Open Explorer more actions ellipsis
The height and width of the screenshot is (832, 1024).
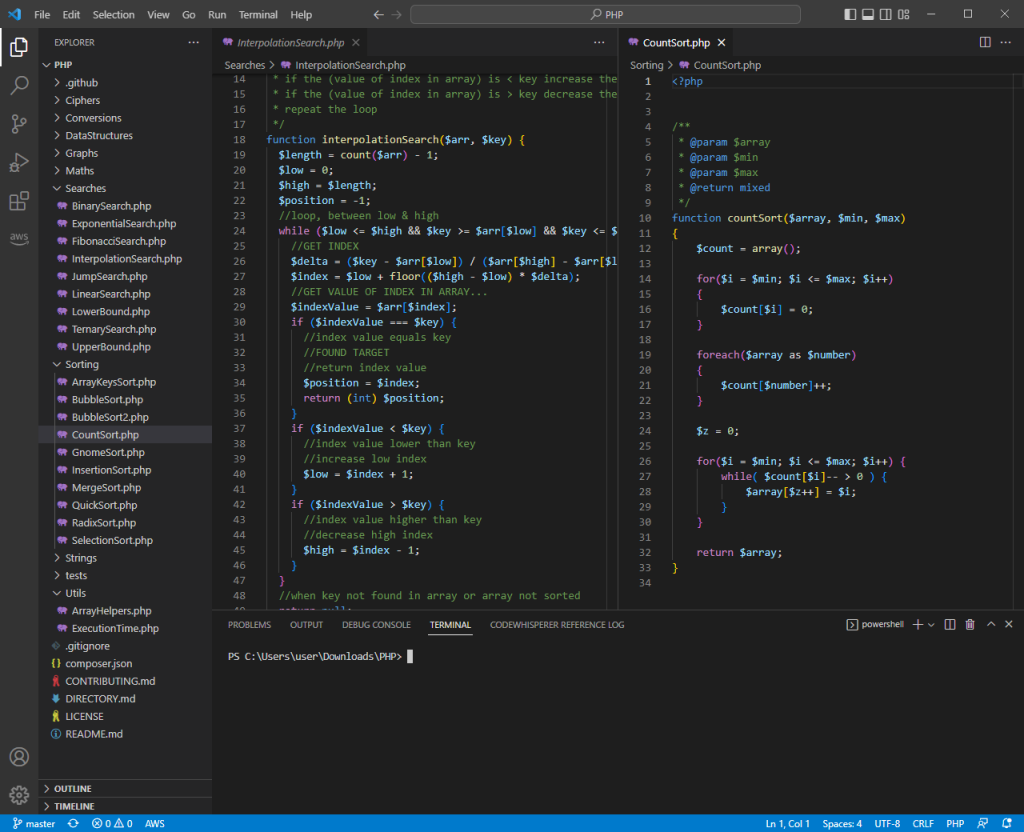coord(193,42)
